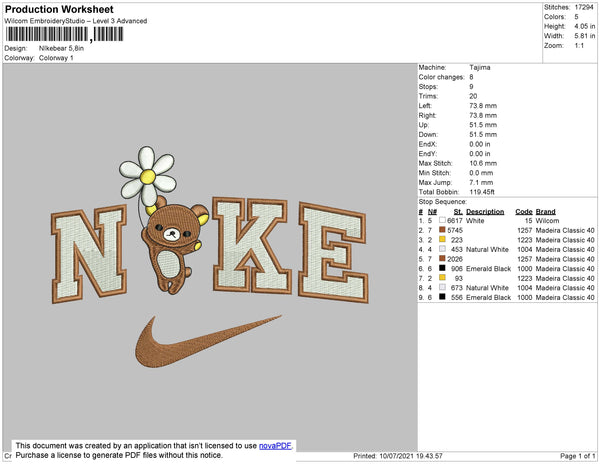Click the printed date 10/07/2021 19.43.57
The image size is (600, 464).
coord(411,456)
